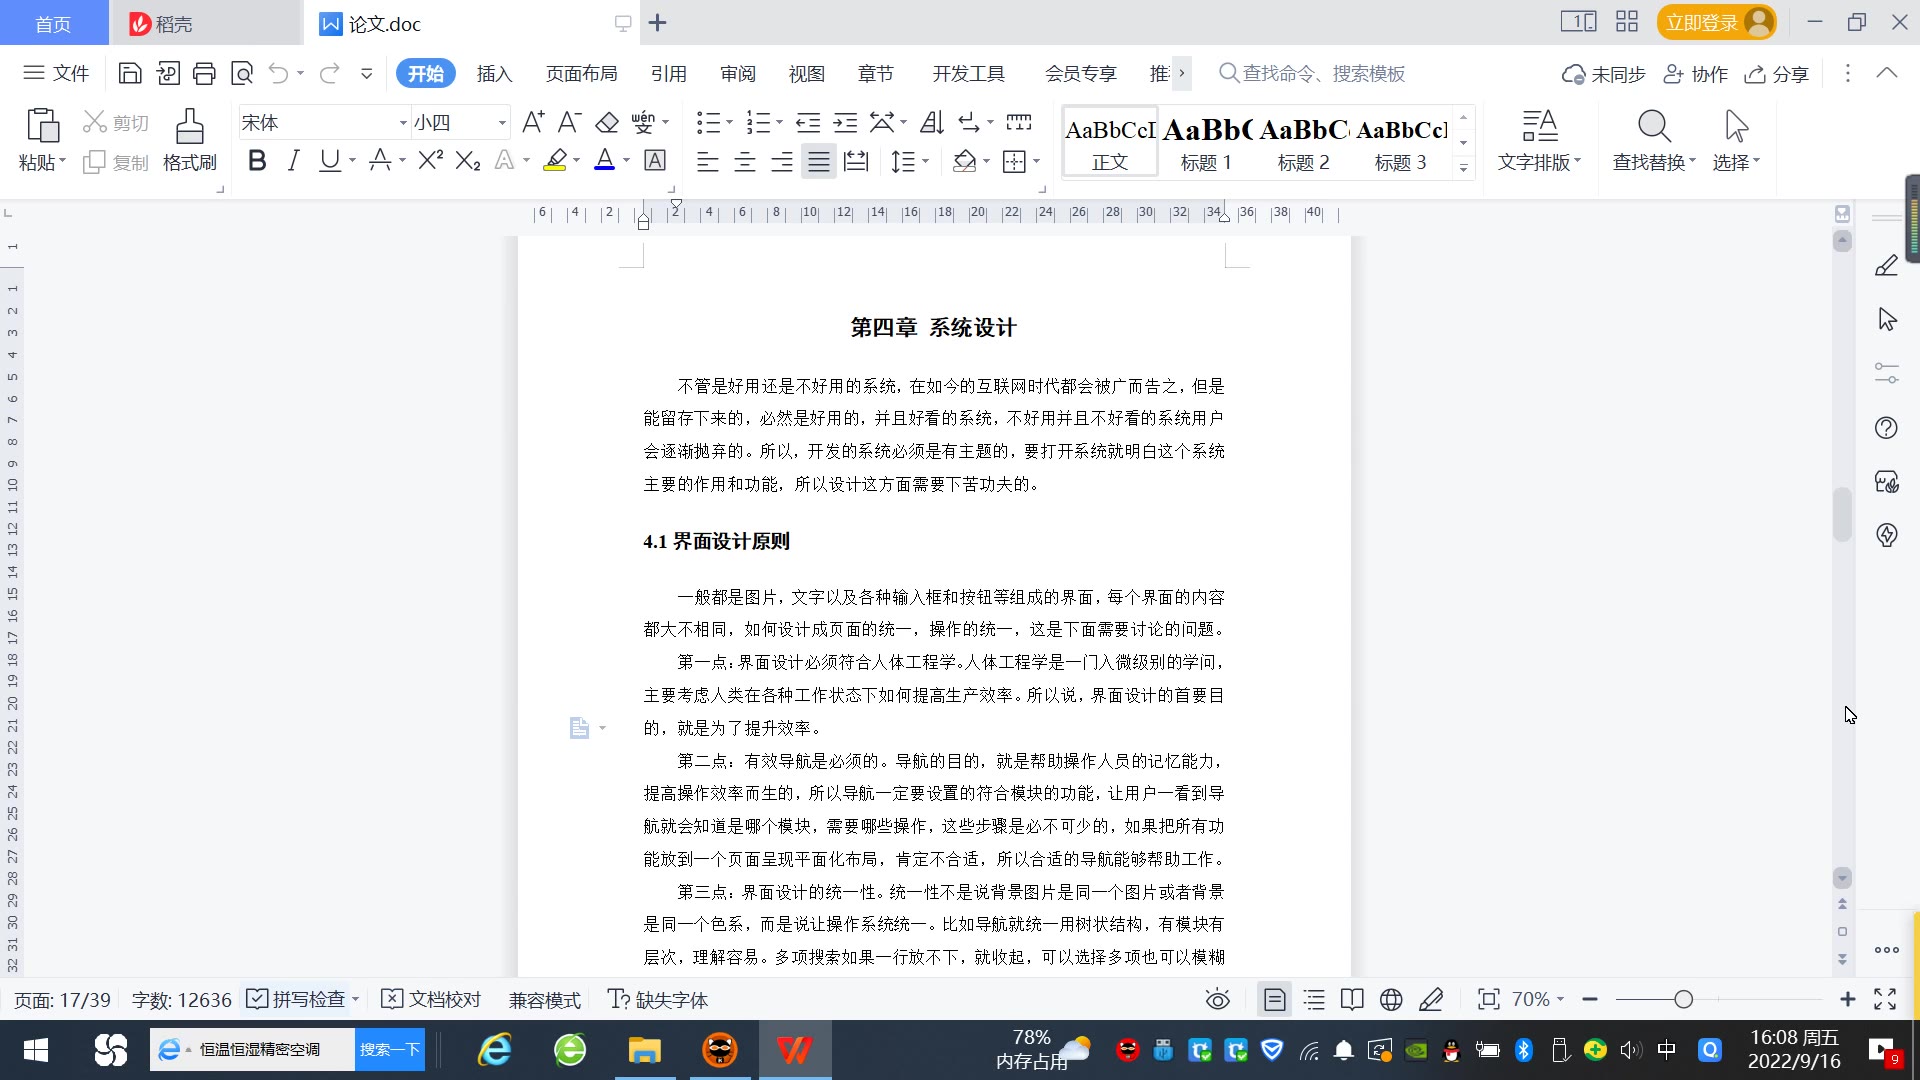Image resolution: width=1920 pixels, height=1080 pixels.
Task: Switch to web layout view icon
Action: [x=1390, y=1000]
